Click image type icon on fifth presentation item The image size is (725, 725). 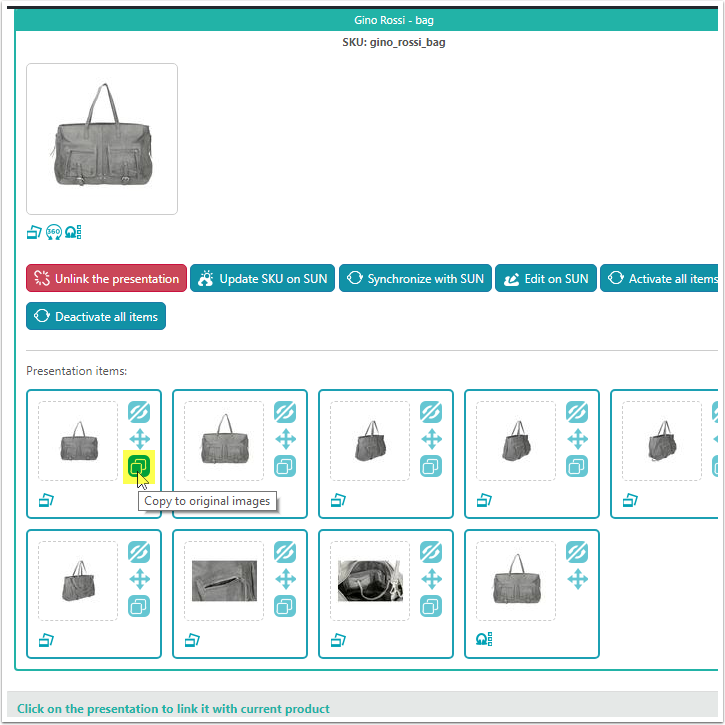tap(630, 500)
